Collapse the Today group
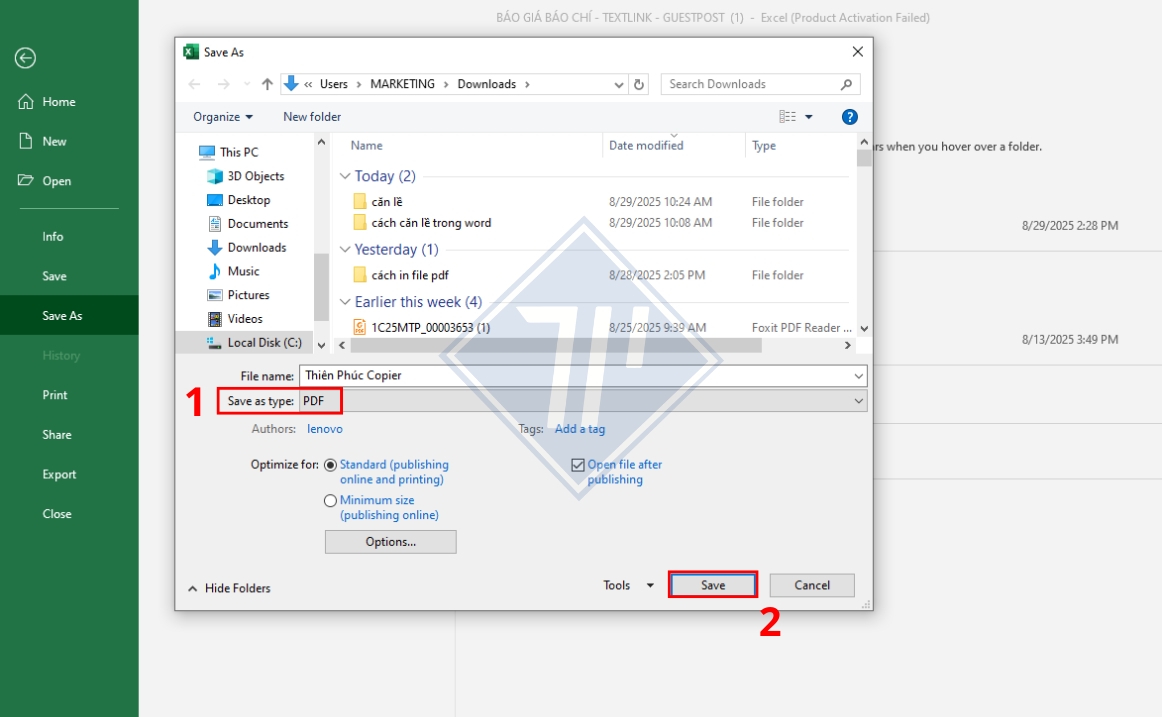This screenshot has width=1162, height=717. coord(345,176)
